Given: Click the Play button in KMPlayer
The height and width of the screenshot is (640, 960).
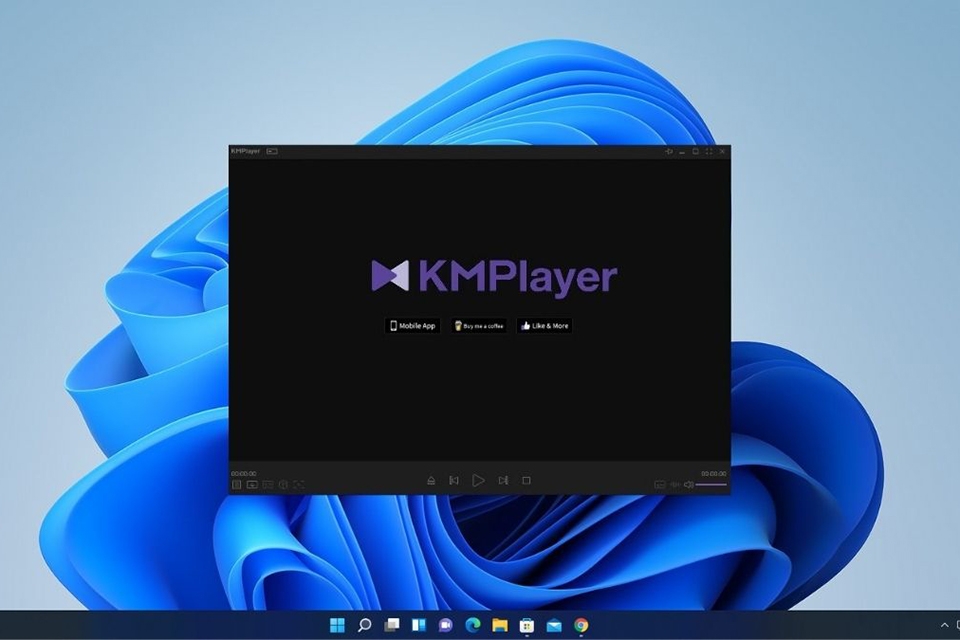Looking at the screenshot, I should coord(478,481).
